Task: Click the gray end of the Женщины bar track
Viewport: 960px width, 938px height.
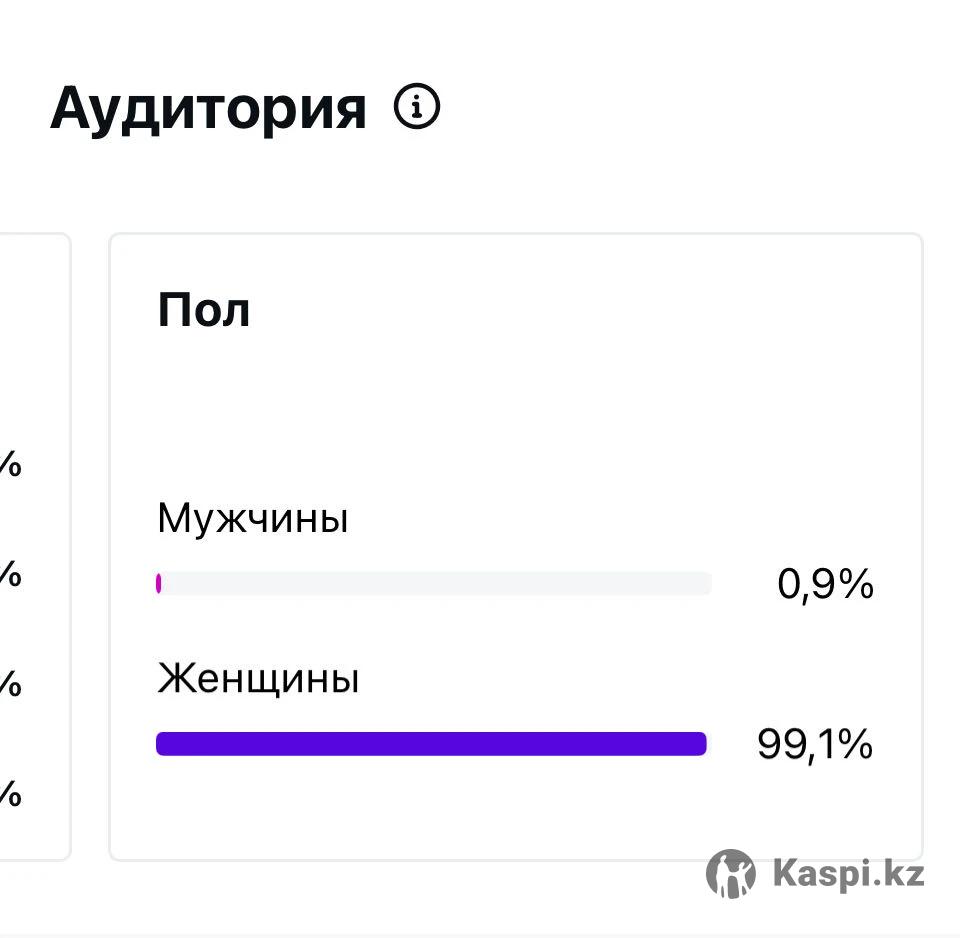Action: (709, 744)
